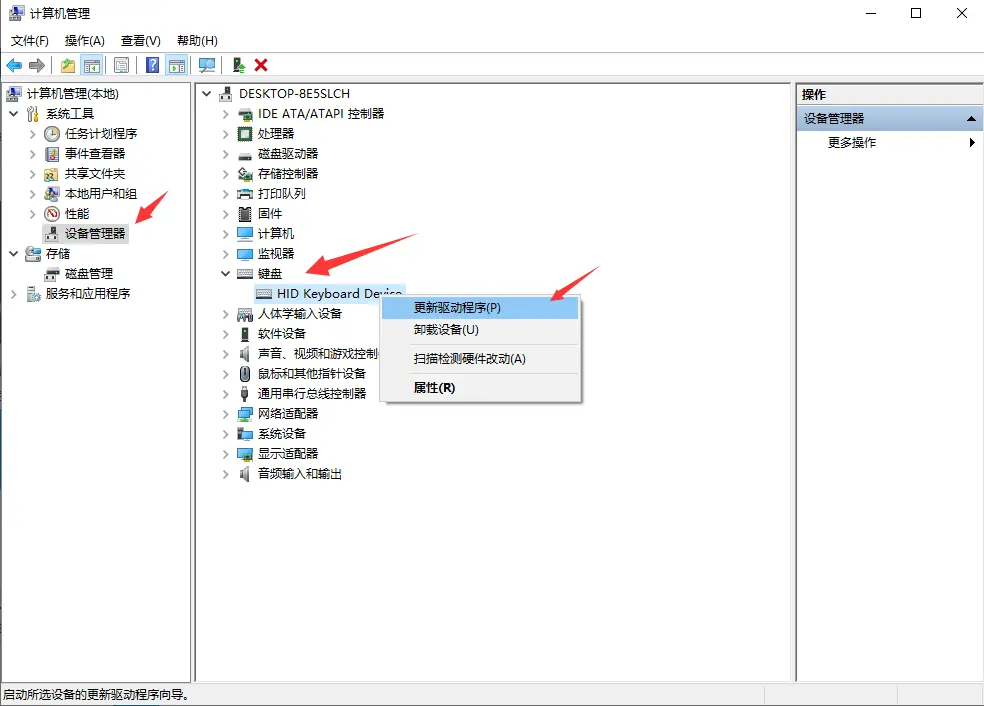Collapse the 键盘 category node
The height and width of the screenshot is (706, 984).
point(226,274)
